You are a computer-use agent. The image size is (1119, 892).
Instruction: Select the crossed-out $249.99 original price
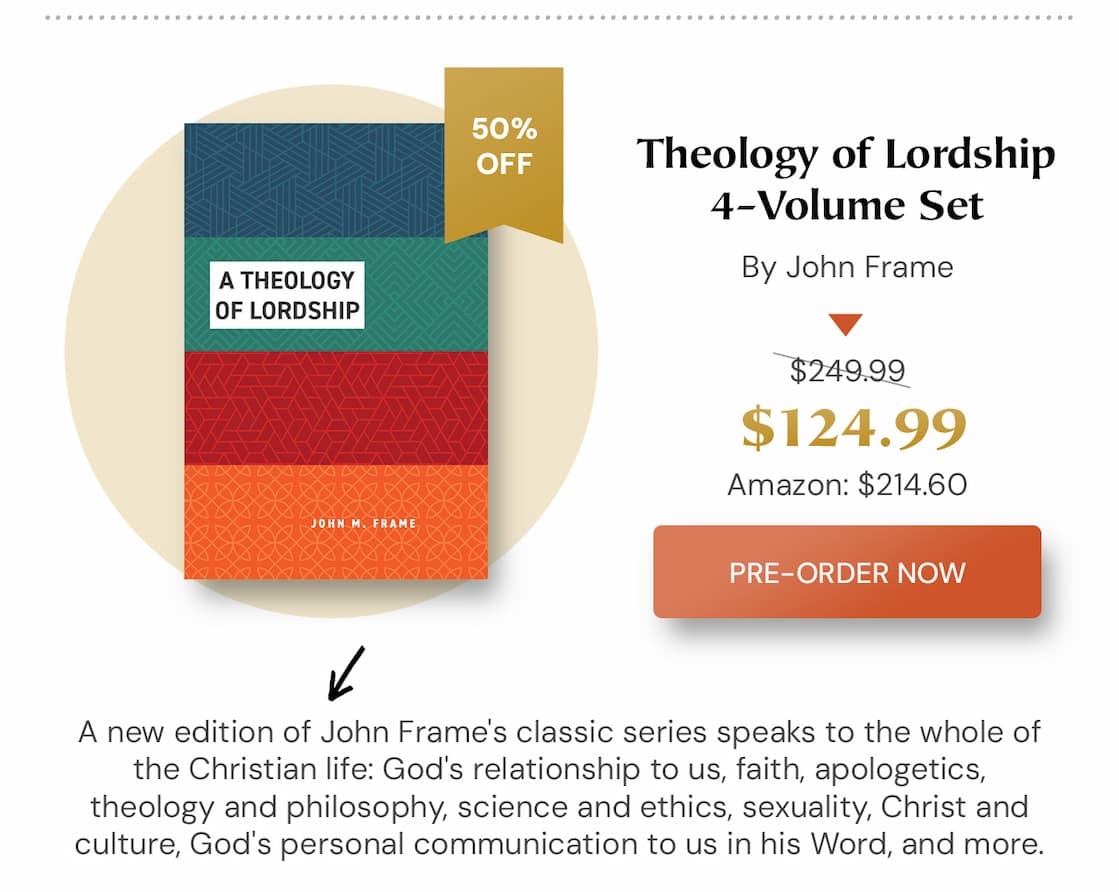coord(848,371)
